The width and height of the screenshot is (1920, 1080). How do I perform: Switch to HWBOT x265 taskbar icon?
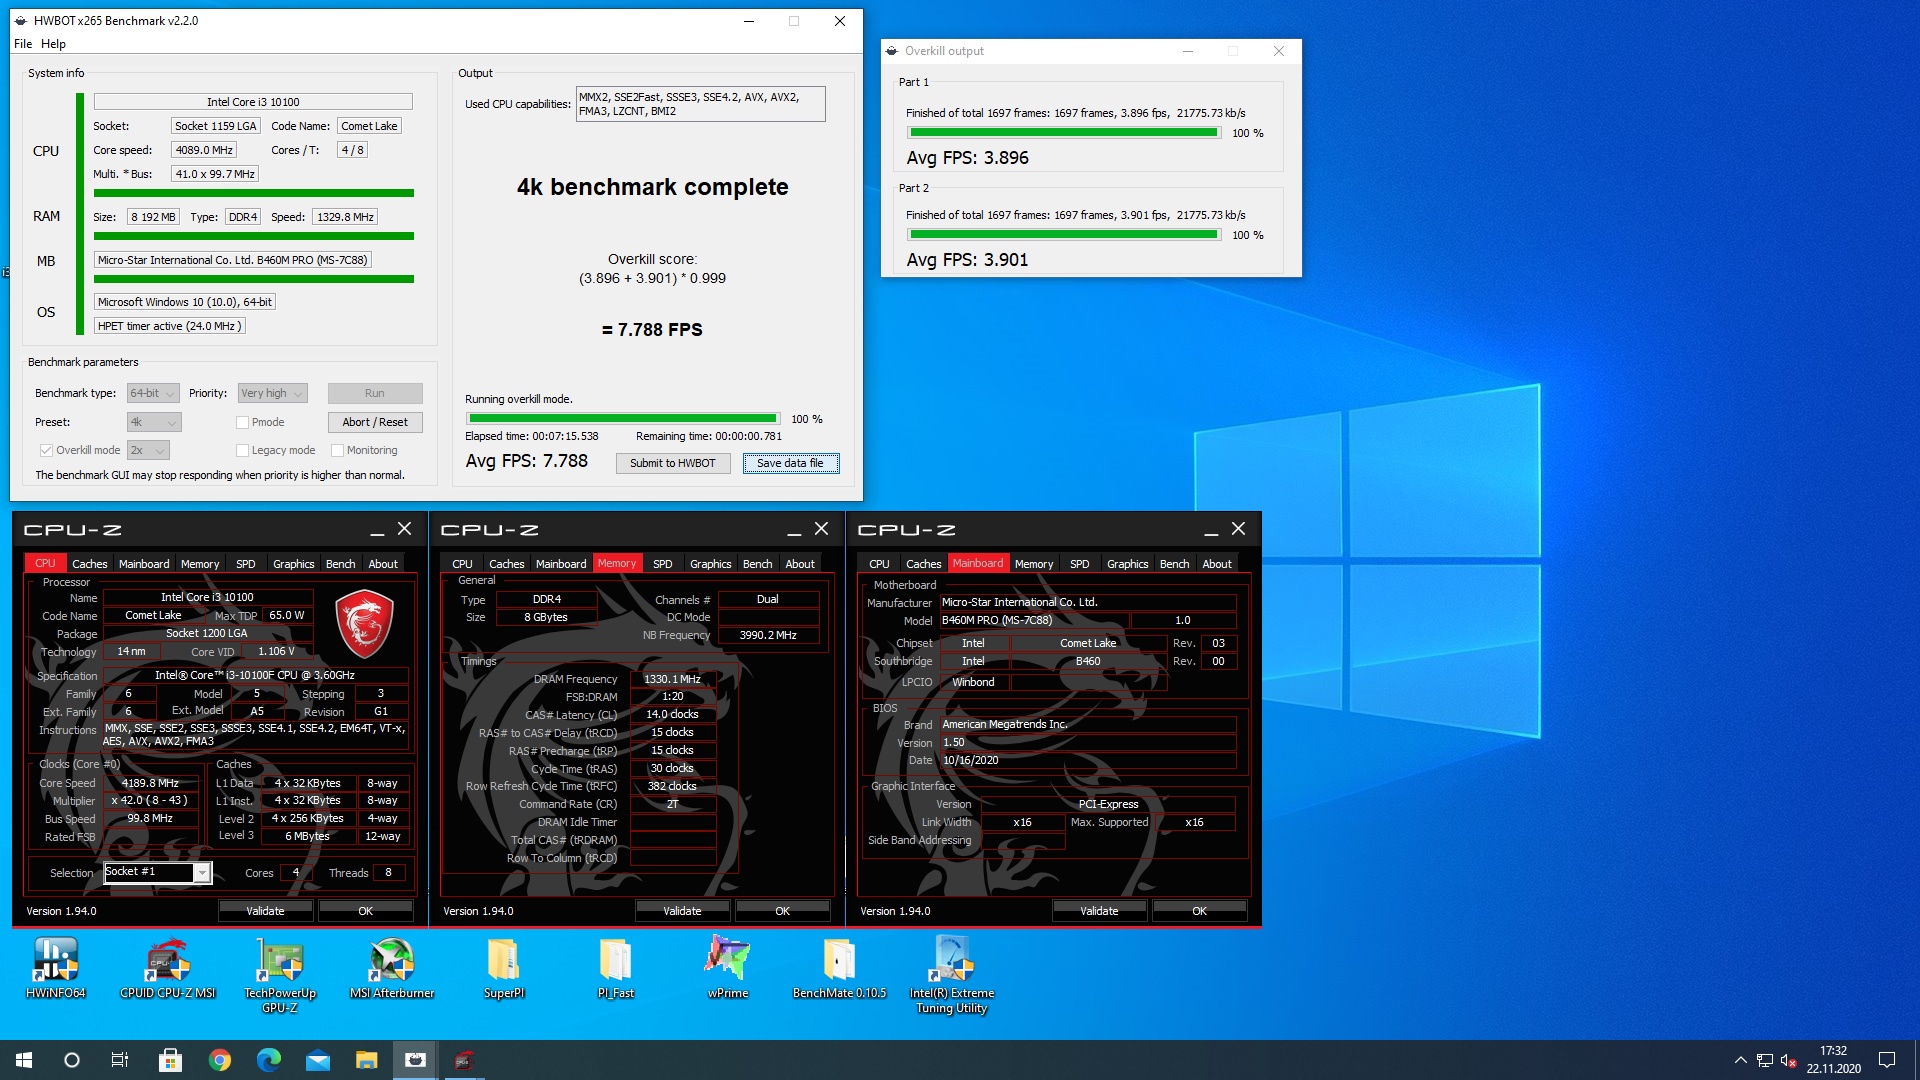pyautogui.click(x=415, y=1060)
